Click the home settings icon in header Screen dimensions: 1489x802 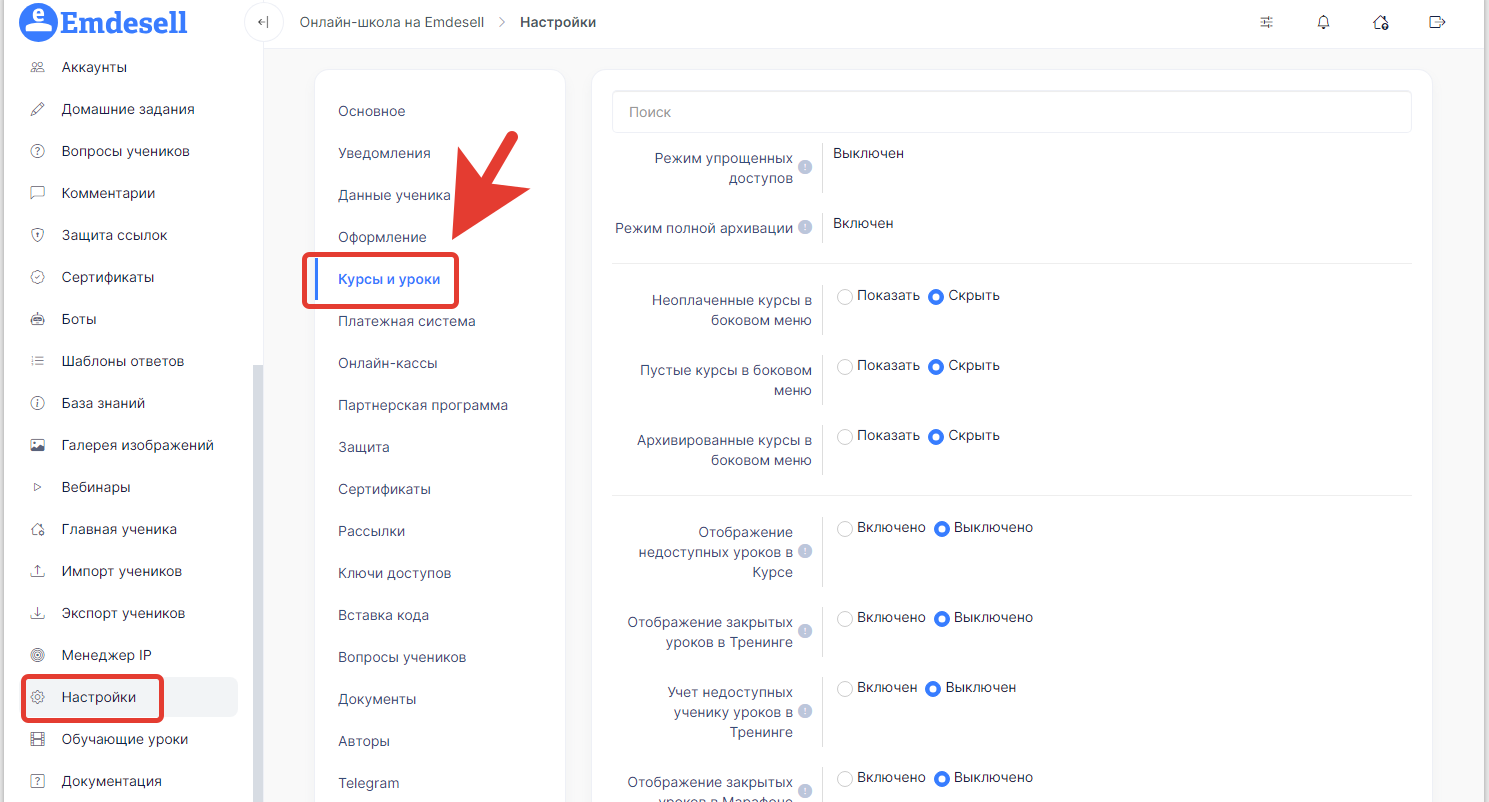[x=1381, y=22]
